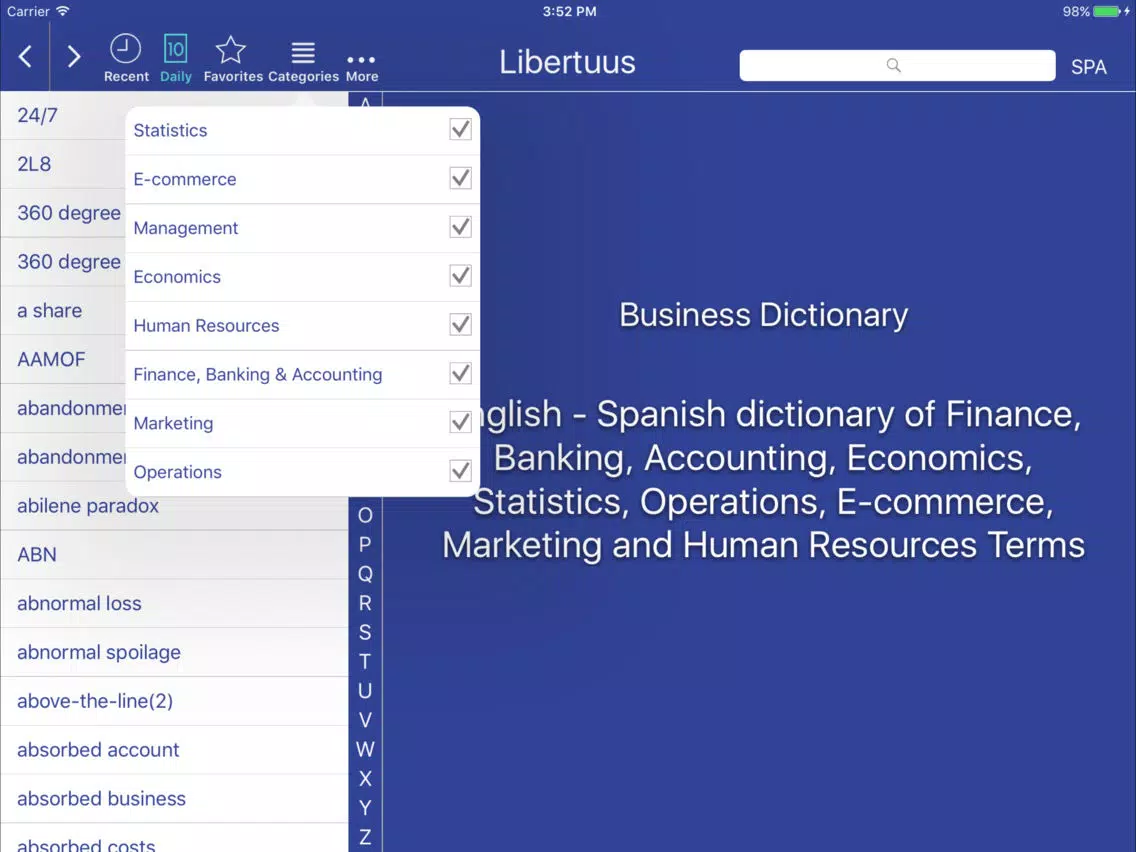This screenshot has width=1136, height=852.
Task: Open the 'abnormal loss' entry
Action: pos(174,604)
